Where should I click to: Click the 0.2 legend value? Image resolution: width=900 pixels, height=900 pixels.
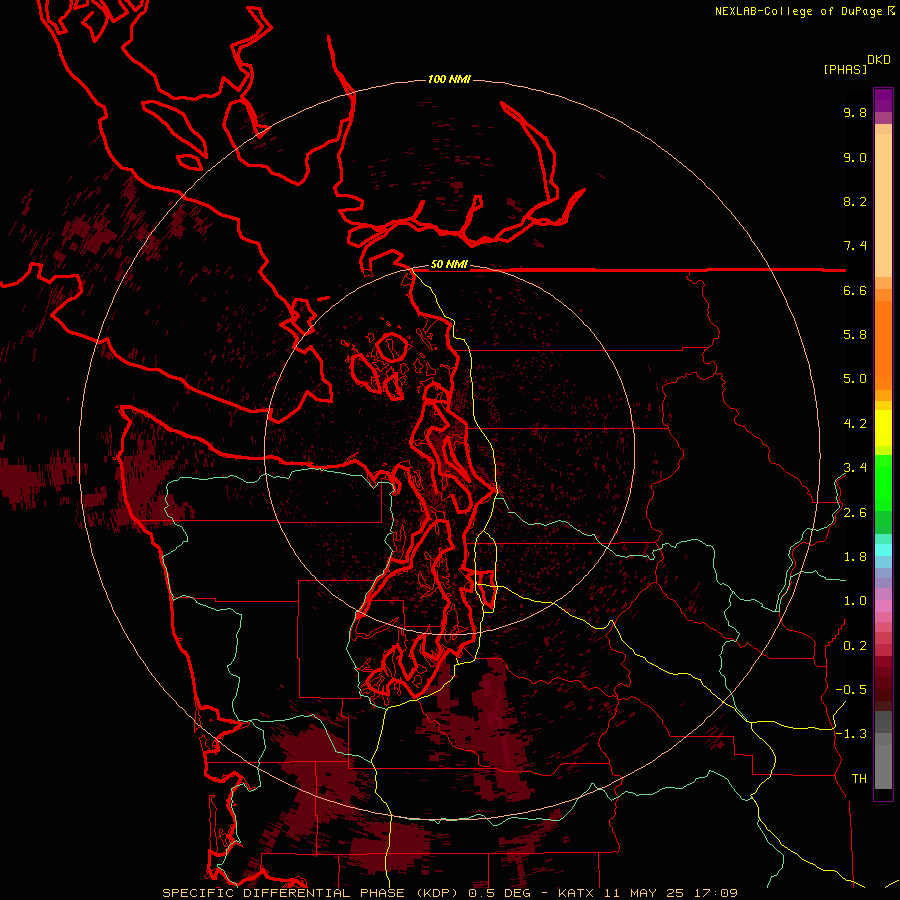pos(855,646)
